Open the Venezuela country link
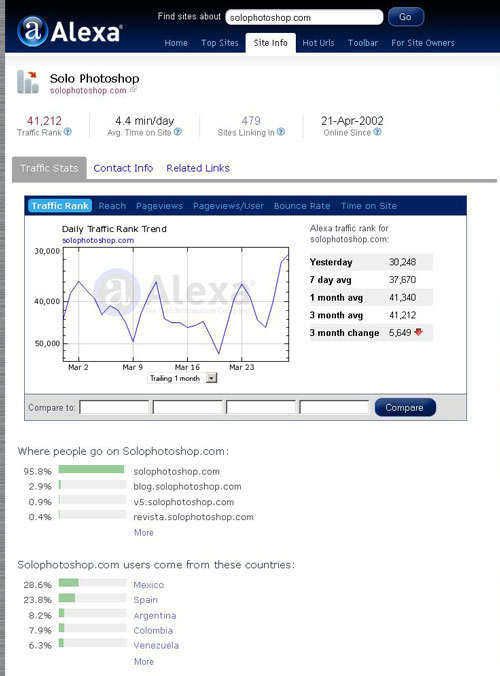 click(x=156, y=645)
